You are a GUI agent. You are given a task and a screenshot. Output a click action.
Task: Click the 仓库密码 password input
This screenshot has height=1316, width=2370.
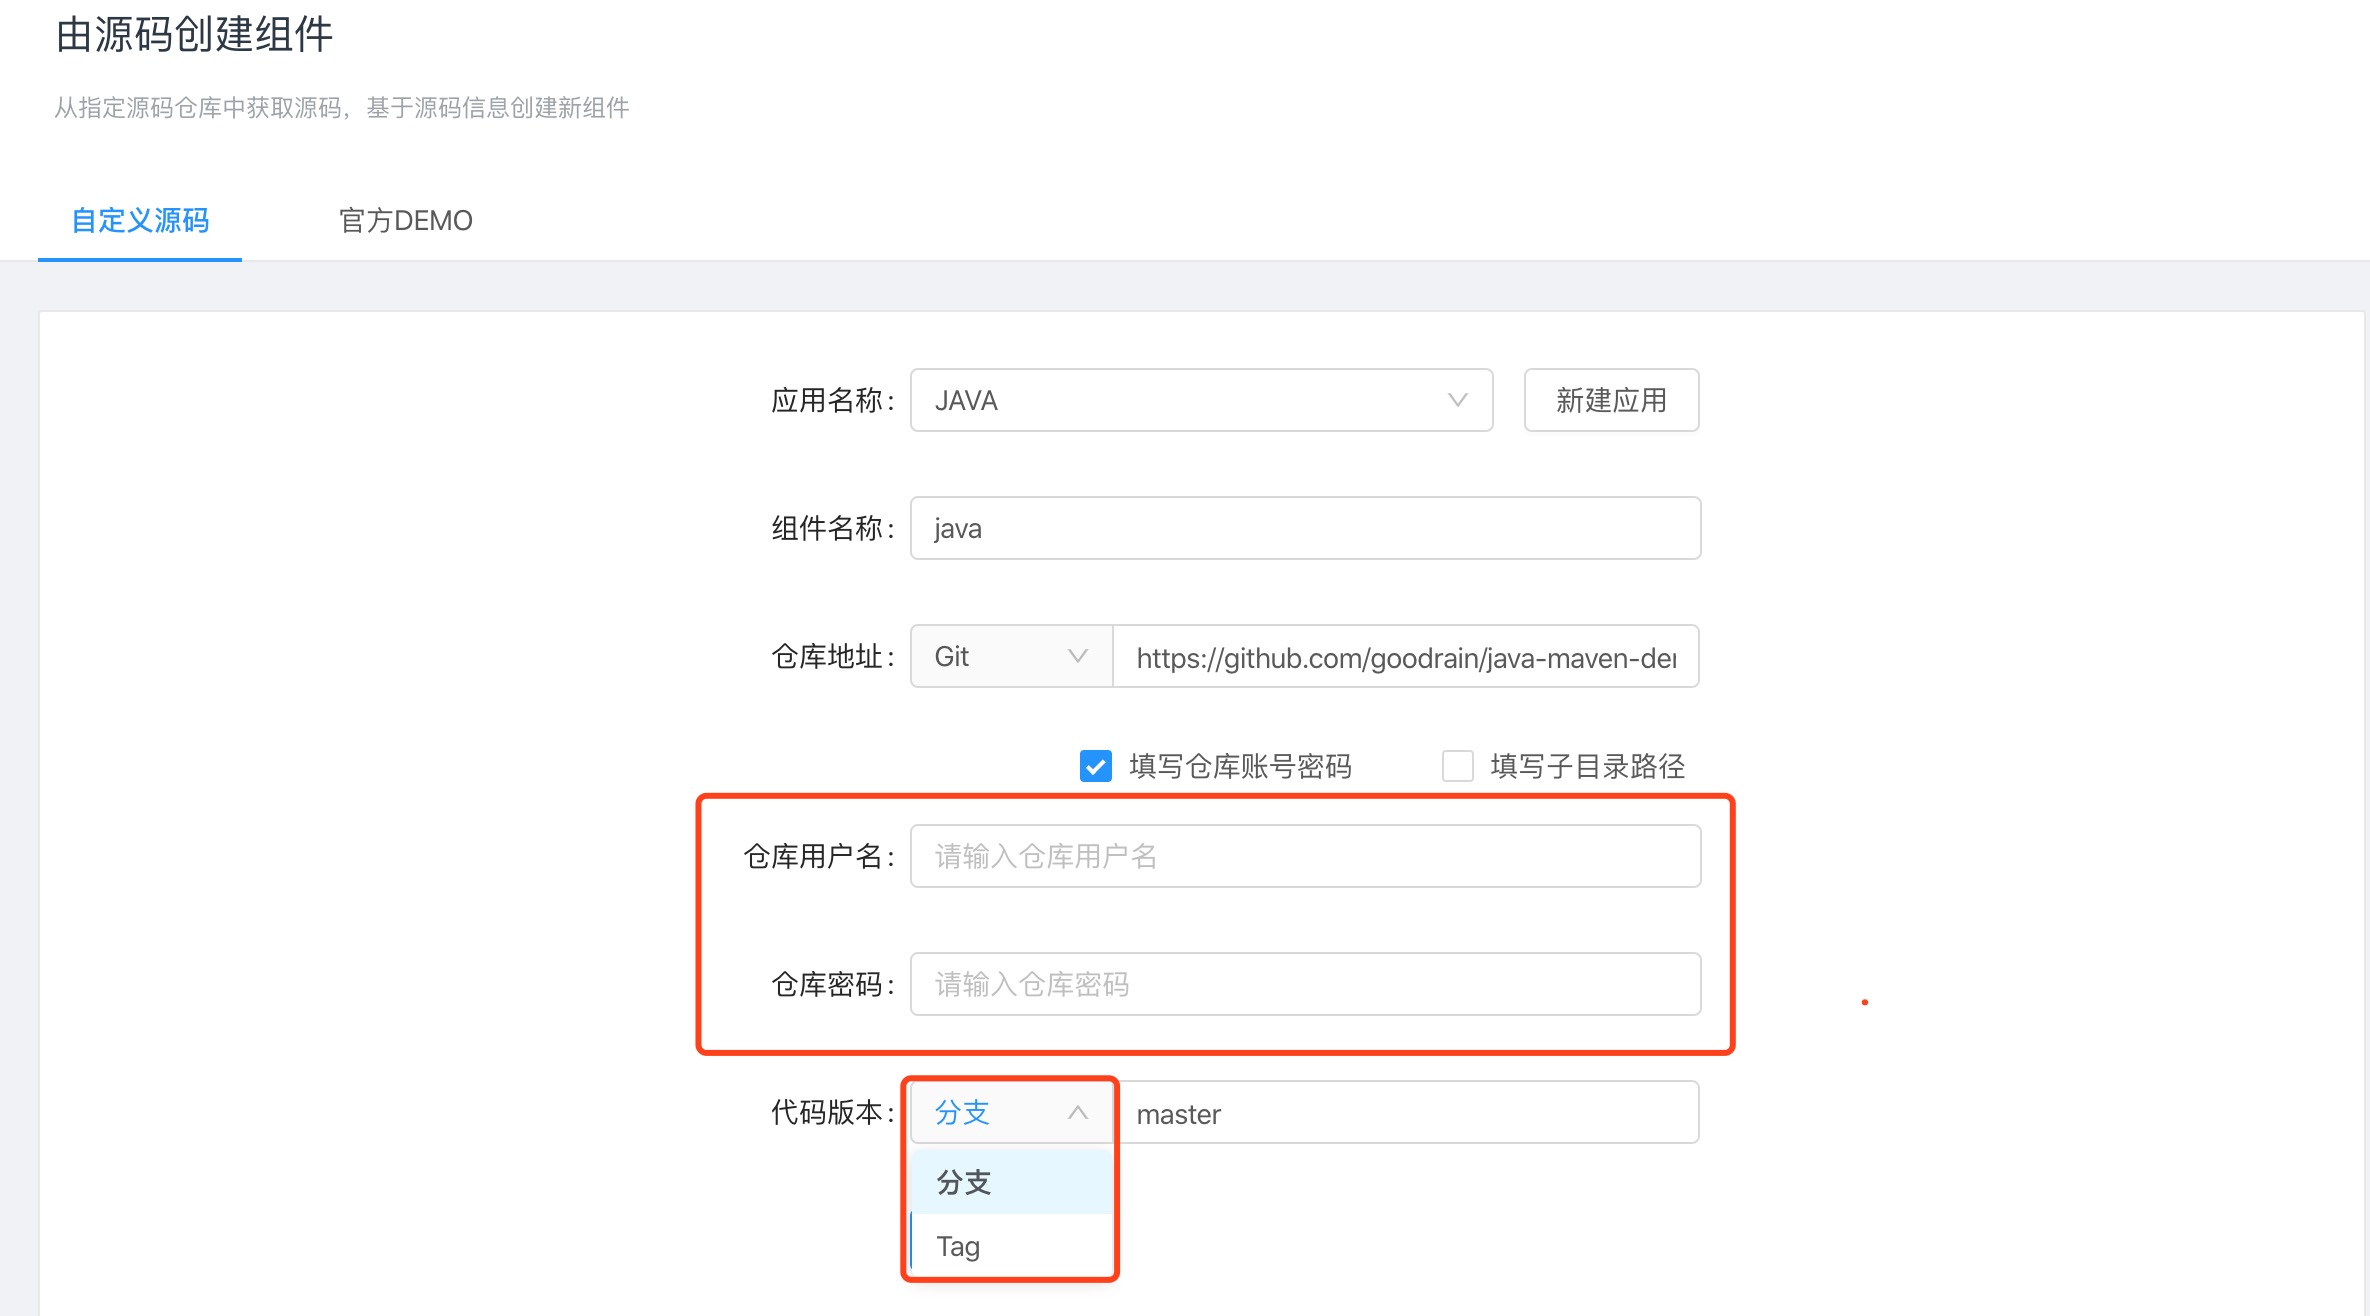coord(1303,984)
